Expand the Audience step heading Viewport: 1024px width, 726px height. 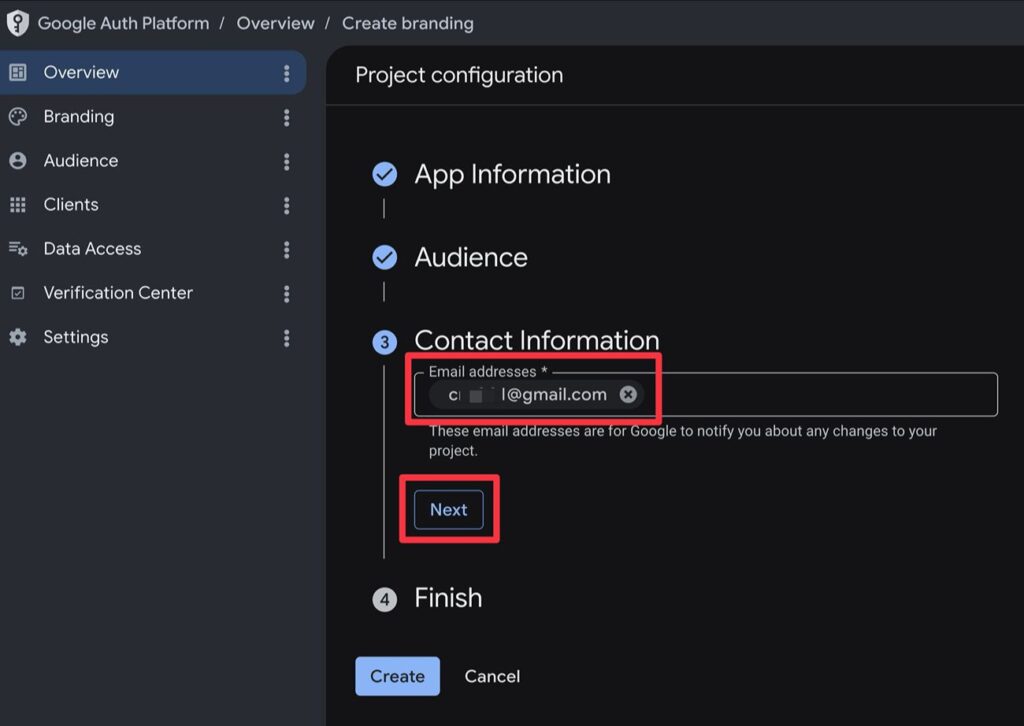click(x=471, y=257)
